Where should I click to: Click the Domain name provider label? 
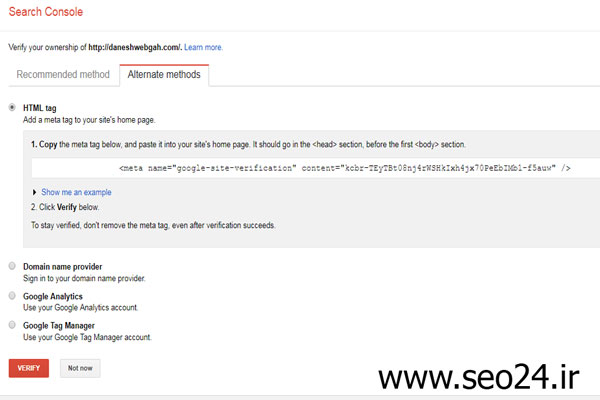click(63, 266)
